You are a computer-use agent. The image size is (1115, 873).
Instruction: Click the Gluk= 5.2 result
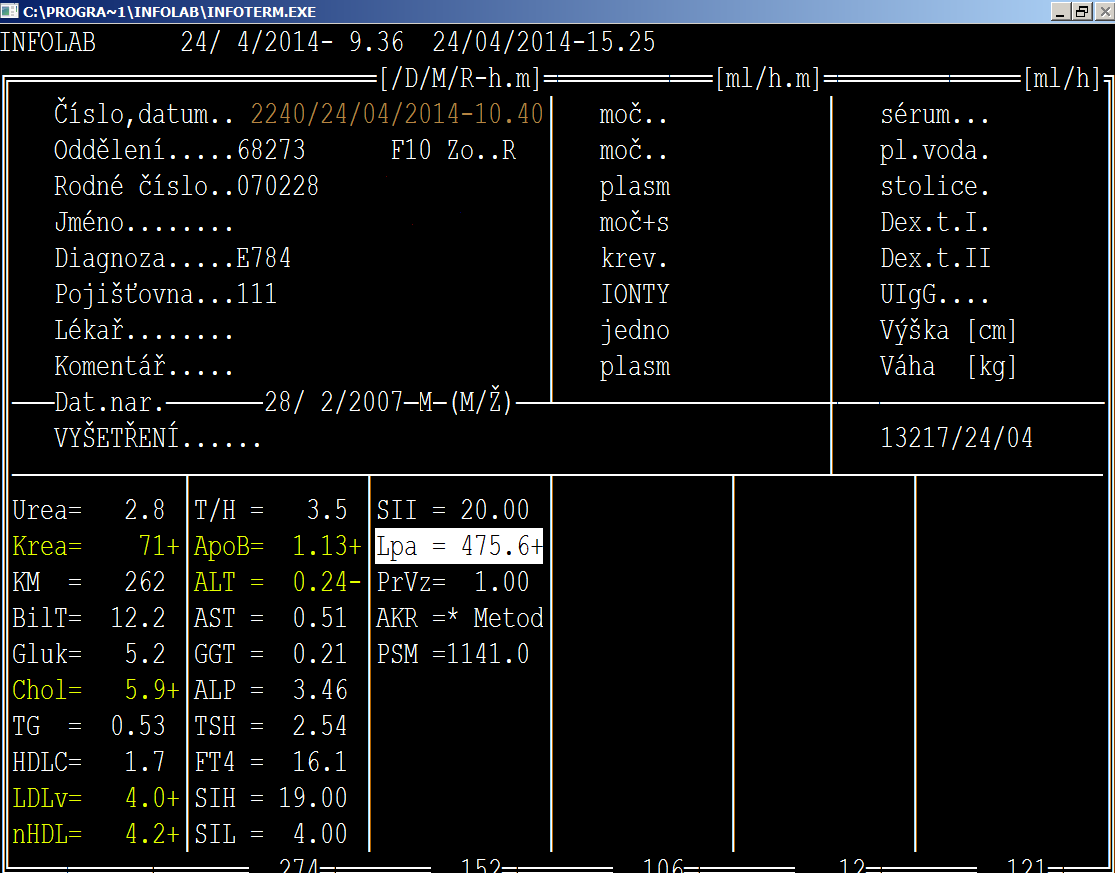point(89,654)
